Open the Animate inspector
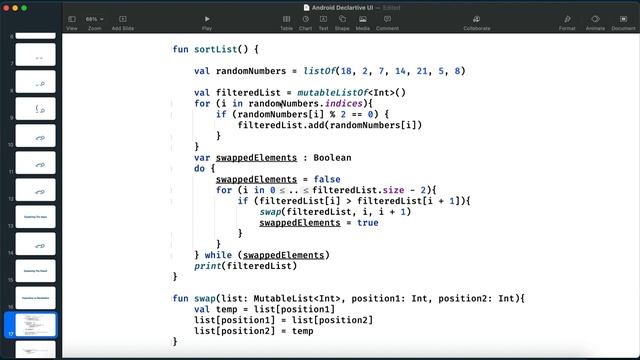 pos(595,23)
